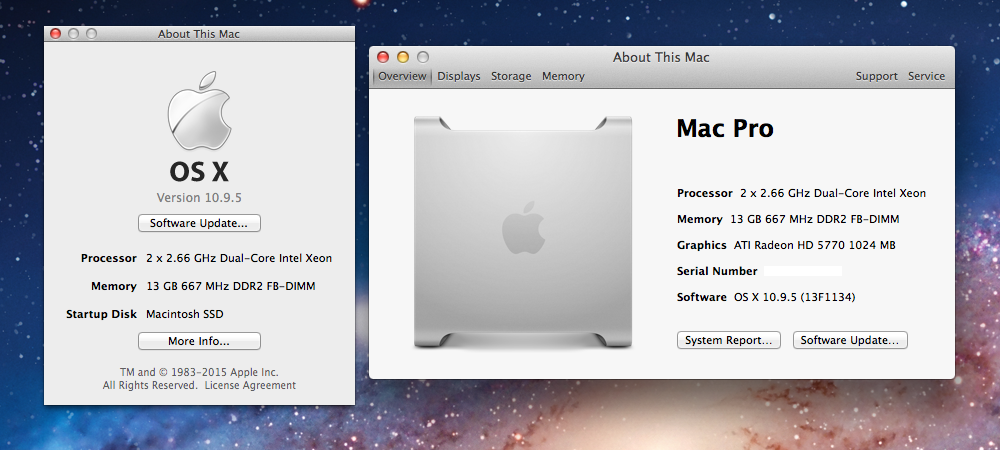Click the Mac Pro window title bar
The image size is (1000, 450).
pyautogui.click(x=661, y=57)
